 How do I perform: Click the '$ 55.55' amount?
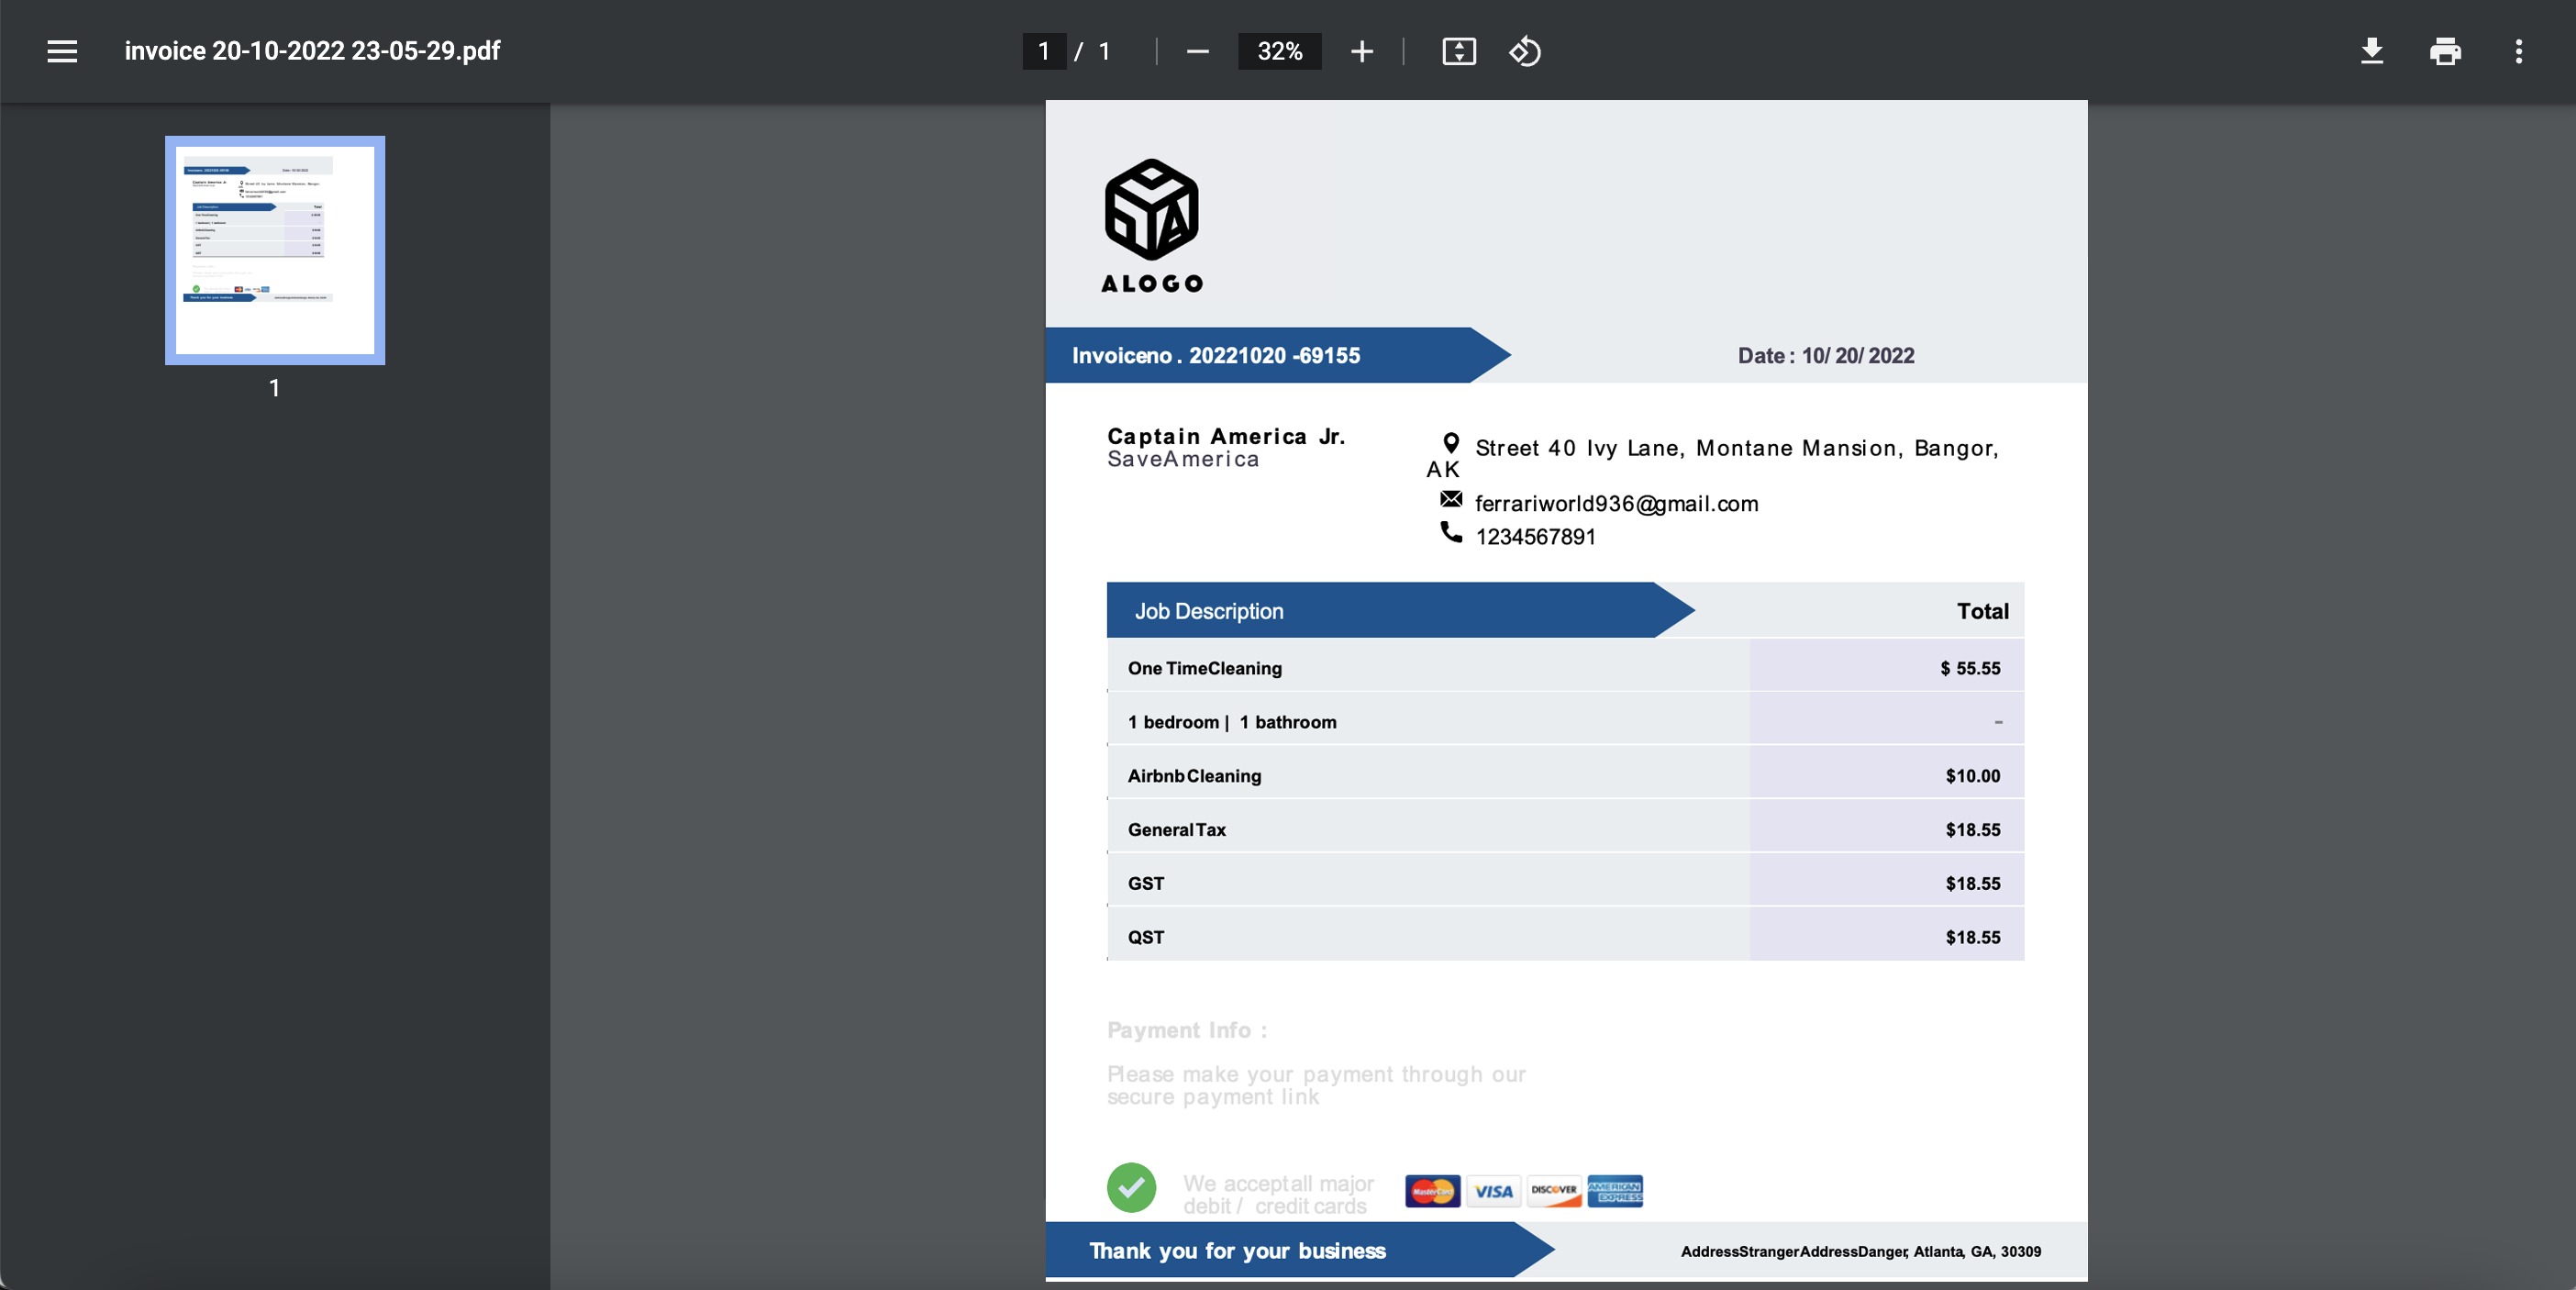[x=1970, y=668]
